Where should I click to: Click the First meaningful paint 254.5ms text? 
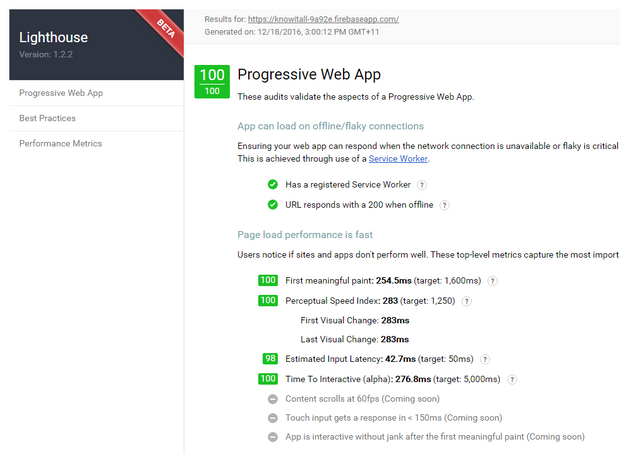click(383, 281)
